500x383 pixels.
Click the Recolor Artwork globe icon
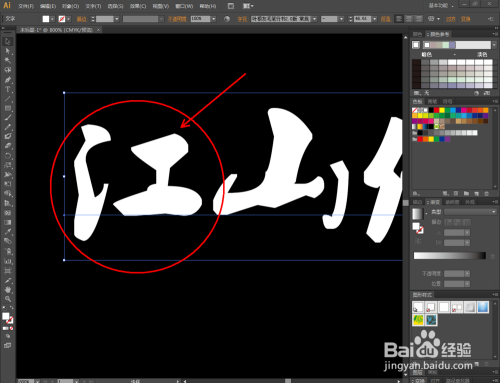click(x=227, y=19)
